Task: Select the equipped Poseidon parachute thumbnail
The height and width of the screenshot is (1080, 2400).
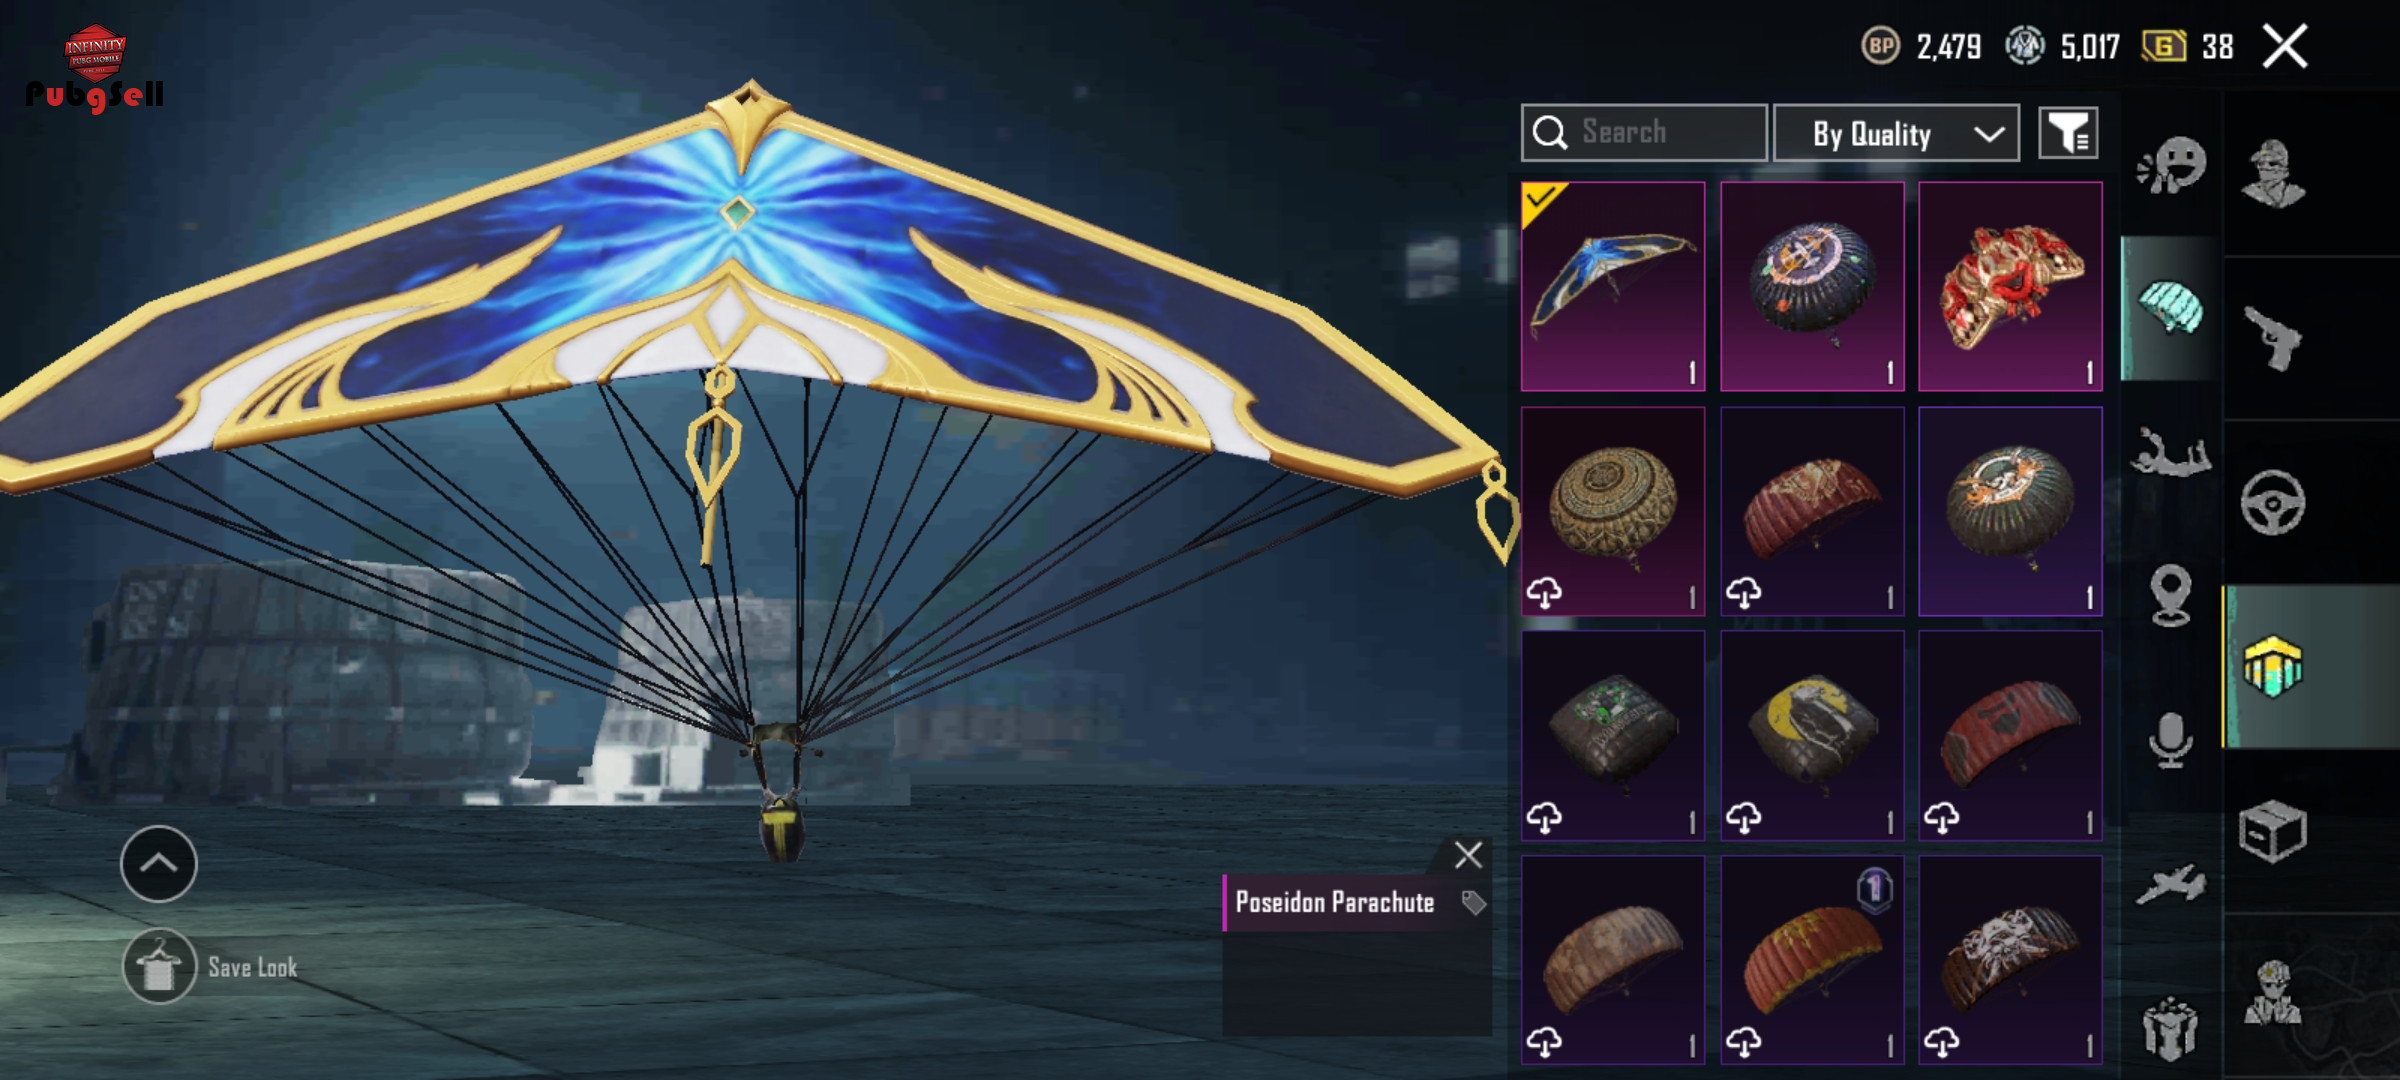Action: (x=1613, y=286)
